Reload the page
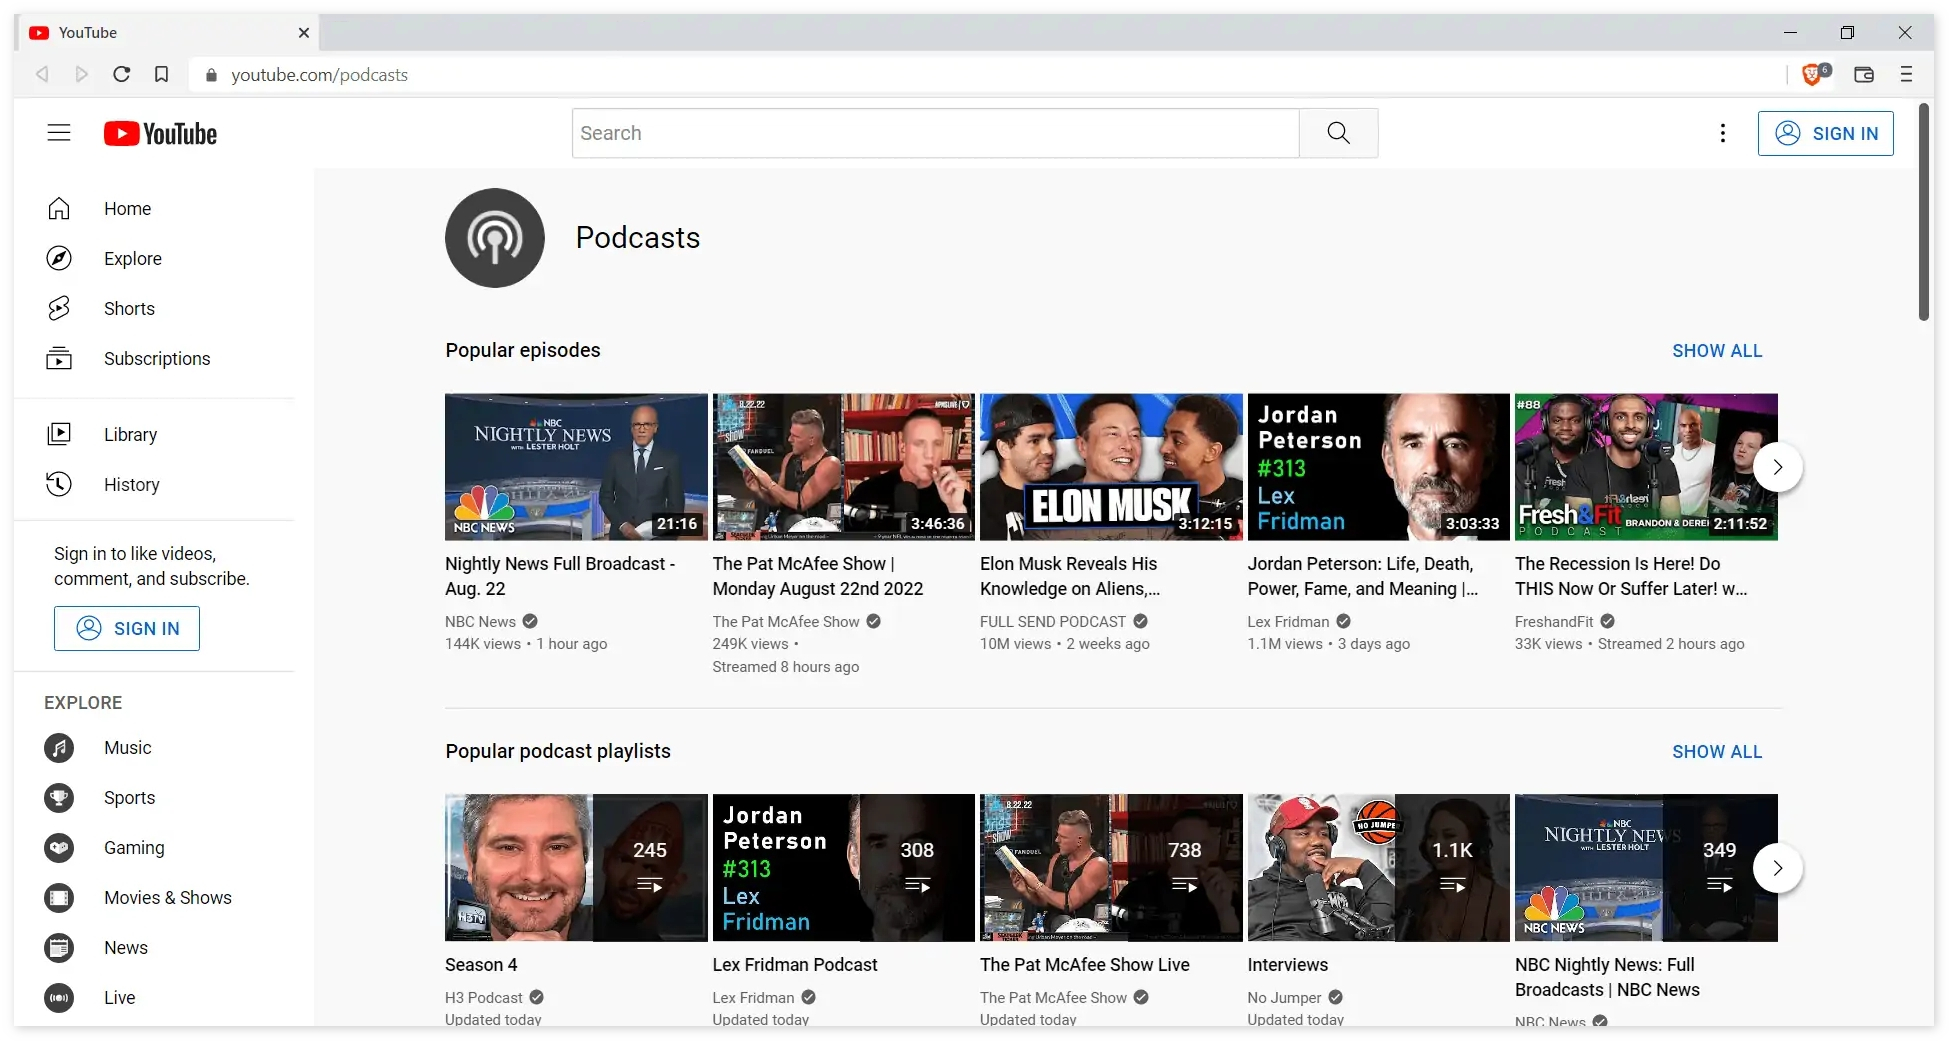 pyautogui.click(x=121, y=75)
